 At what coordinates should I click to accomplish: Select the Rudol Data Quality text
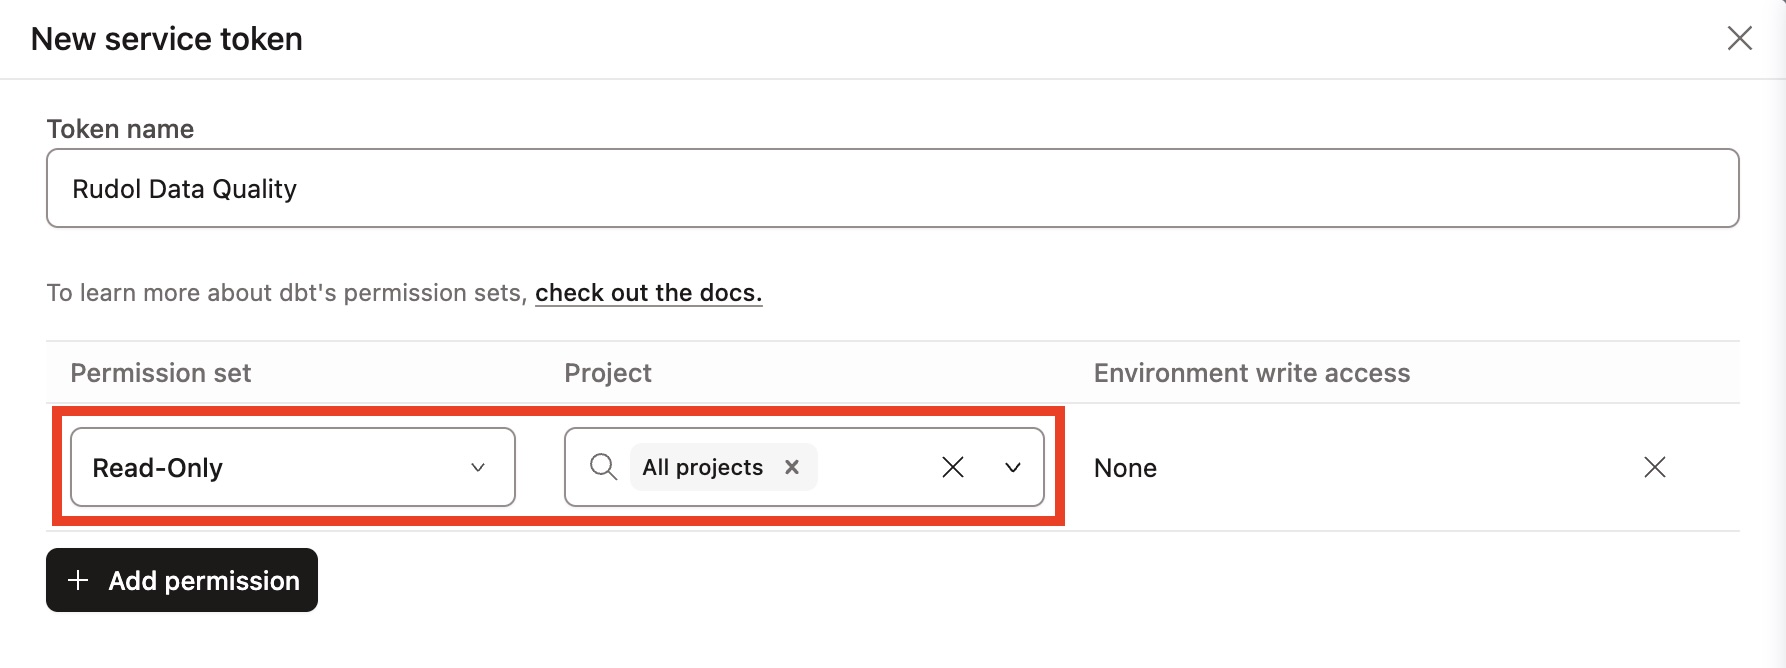184,188
